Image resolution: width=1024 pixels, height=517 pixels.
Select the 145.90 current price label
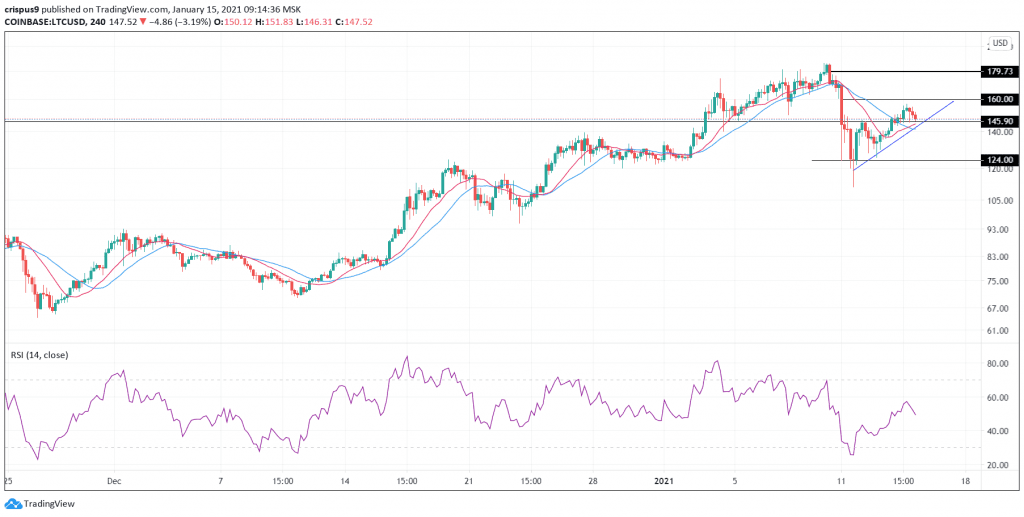pyautogui.click(x=1001, y=121)
